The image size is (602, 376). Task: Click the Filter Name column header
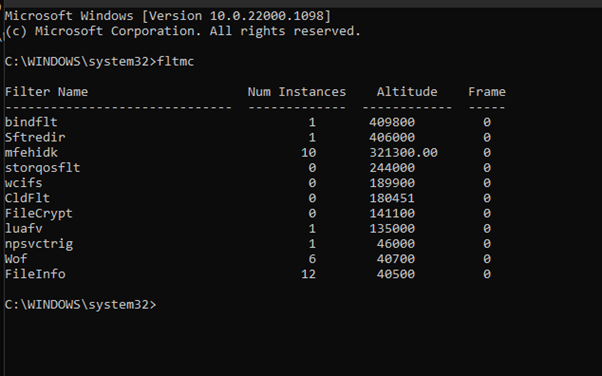[x=46, y=92]
